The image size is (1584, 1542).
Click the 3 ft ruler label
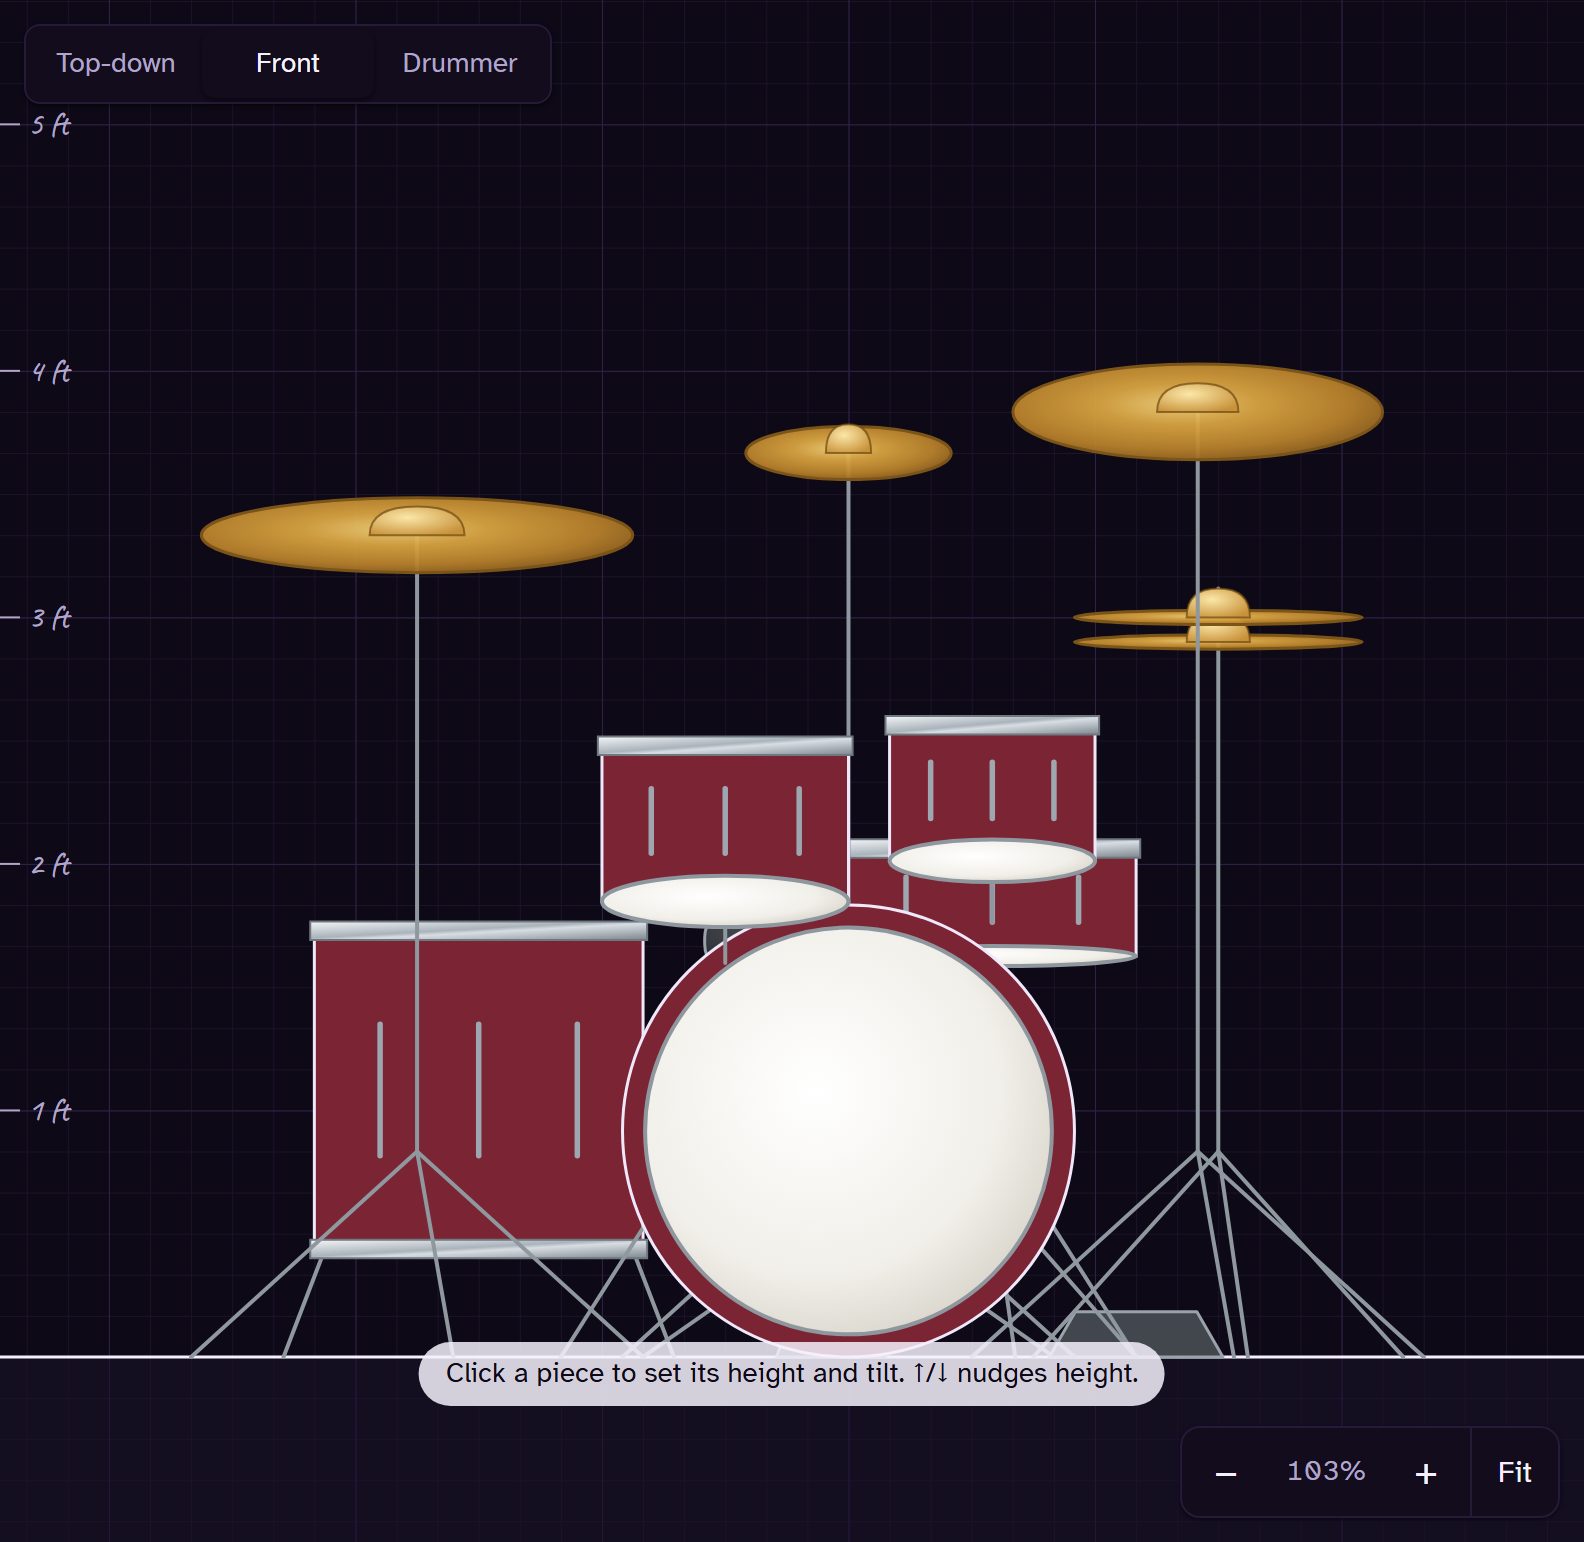(x=51, y=618)
